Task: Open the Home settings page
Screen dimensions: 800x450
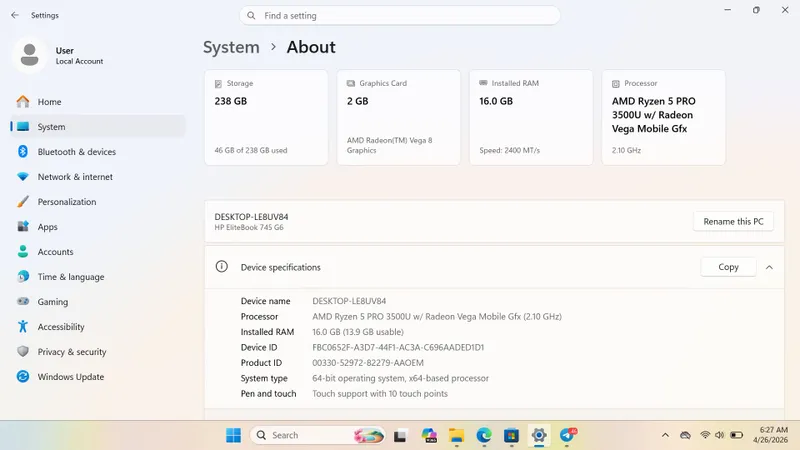Action: click(x=98, y=102)
